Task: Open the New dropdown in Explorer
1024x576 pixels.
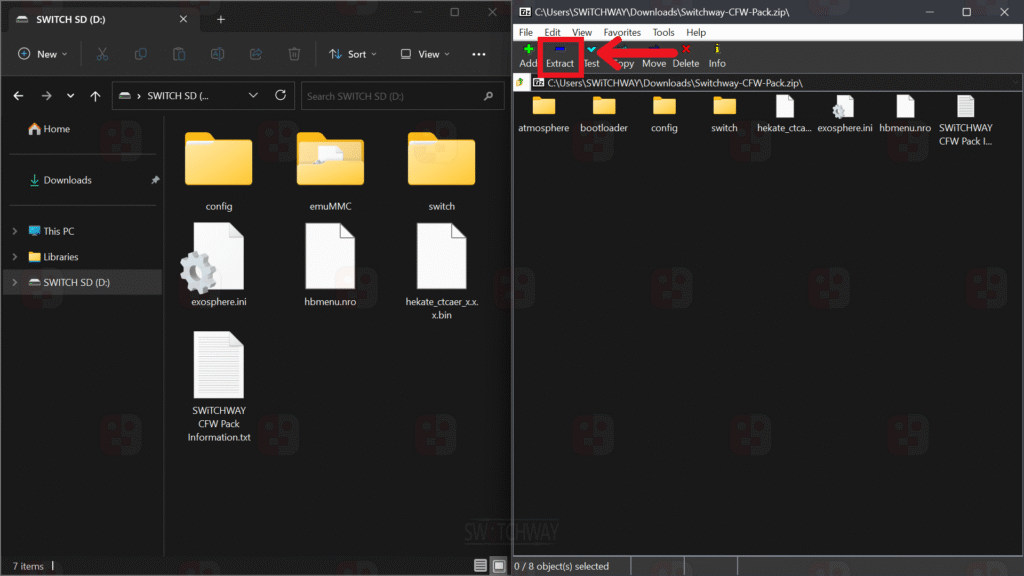Action: tap(42, 54)
